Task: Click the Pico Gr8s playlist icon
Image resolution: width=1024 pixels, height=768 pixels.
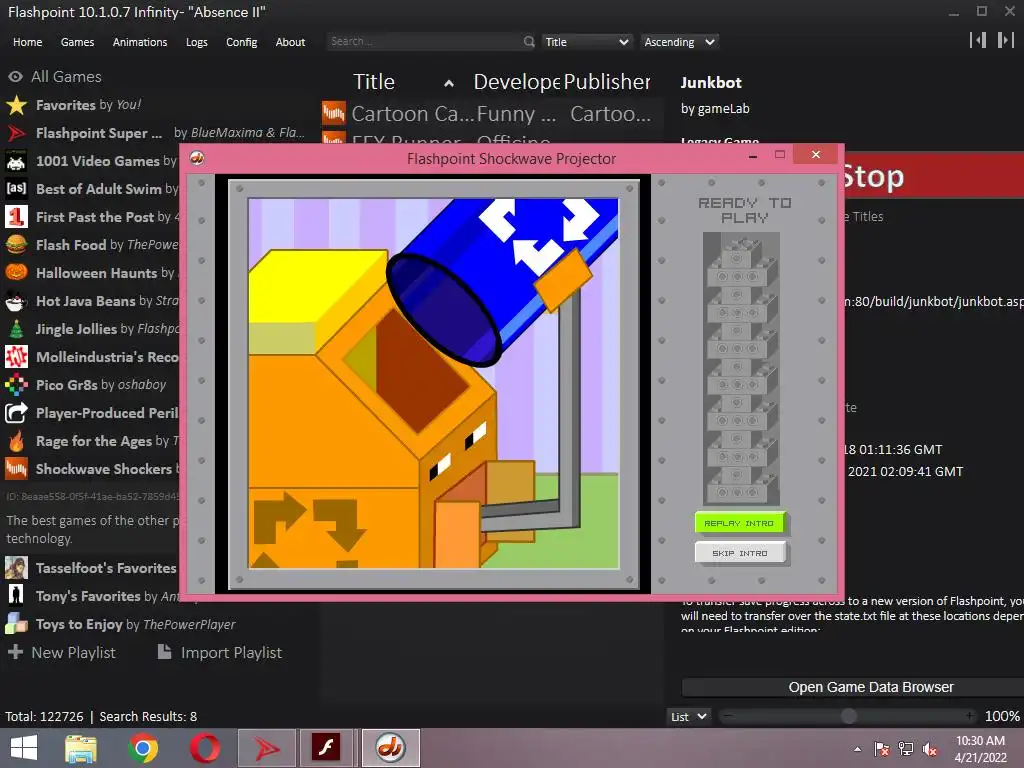Action: tap(16, 385)
